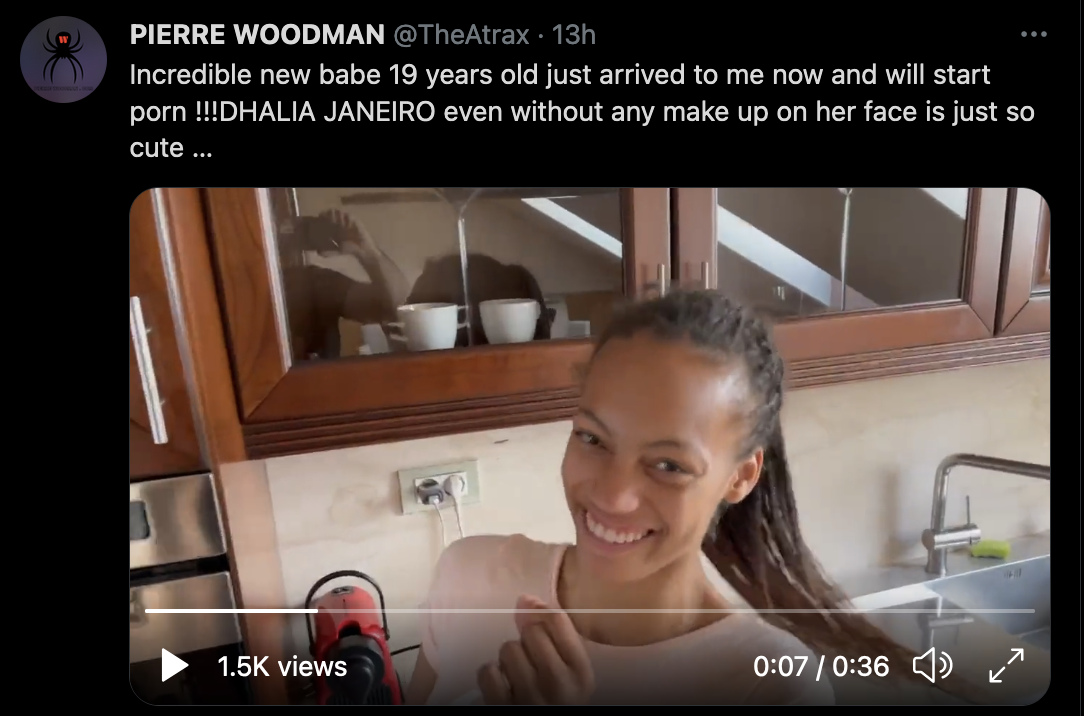This screenshot has height=716, width=1084.
Task: Play the video with the play icon
Action: click(x=174, y=666)
